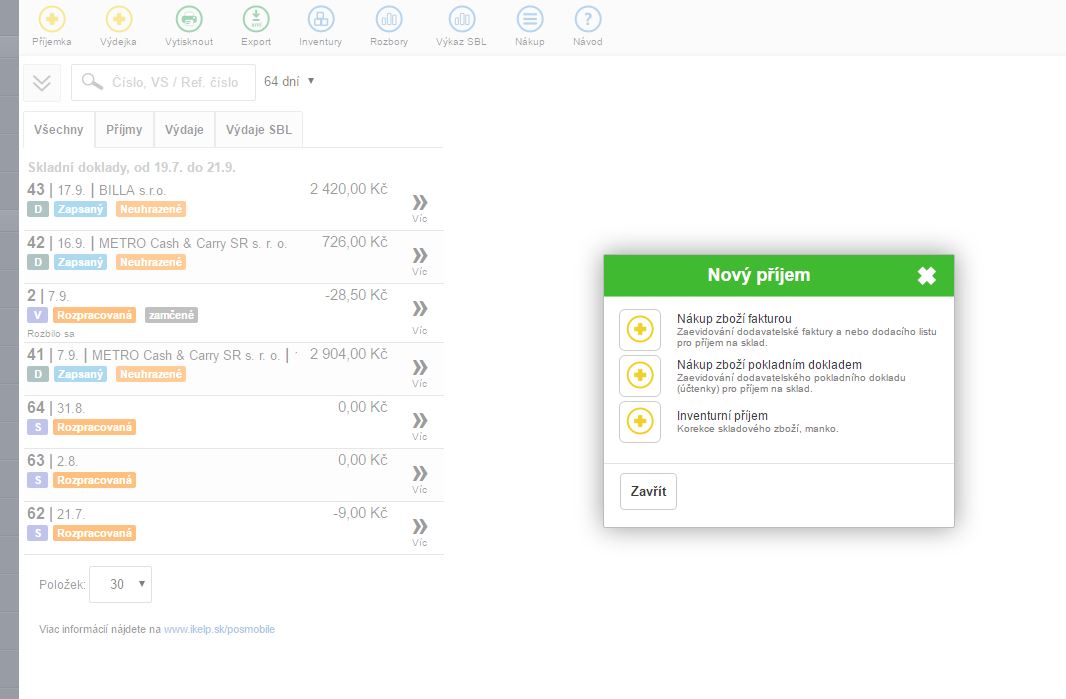Open Výkaz SBL report icon
Image resolution: width=1066 pixels, height=699 pixels.
point(462,19)
